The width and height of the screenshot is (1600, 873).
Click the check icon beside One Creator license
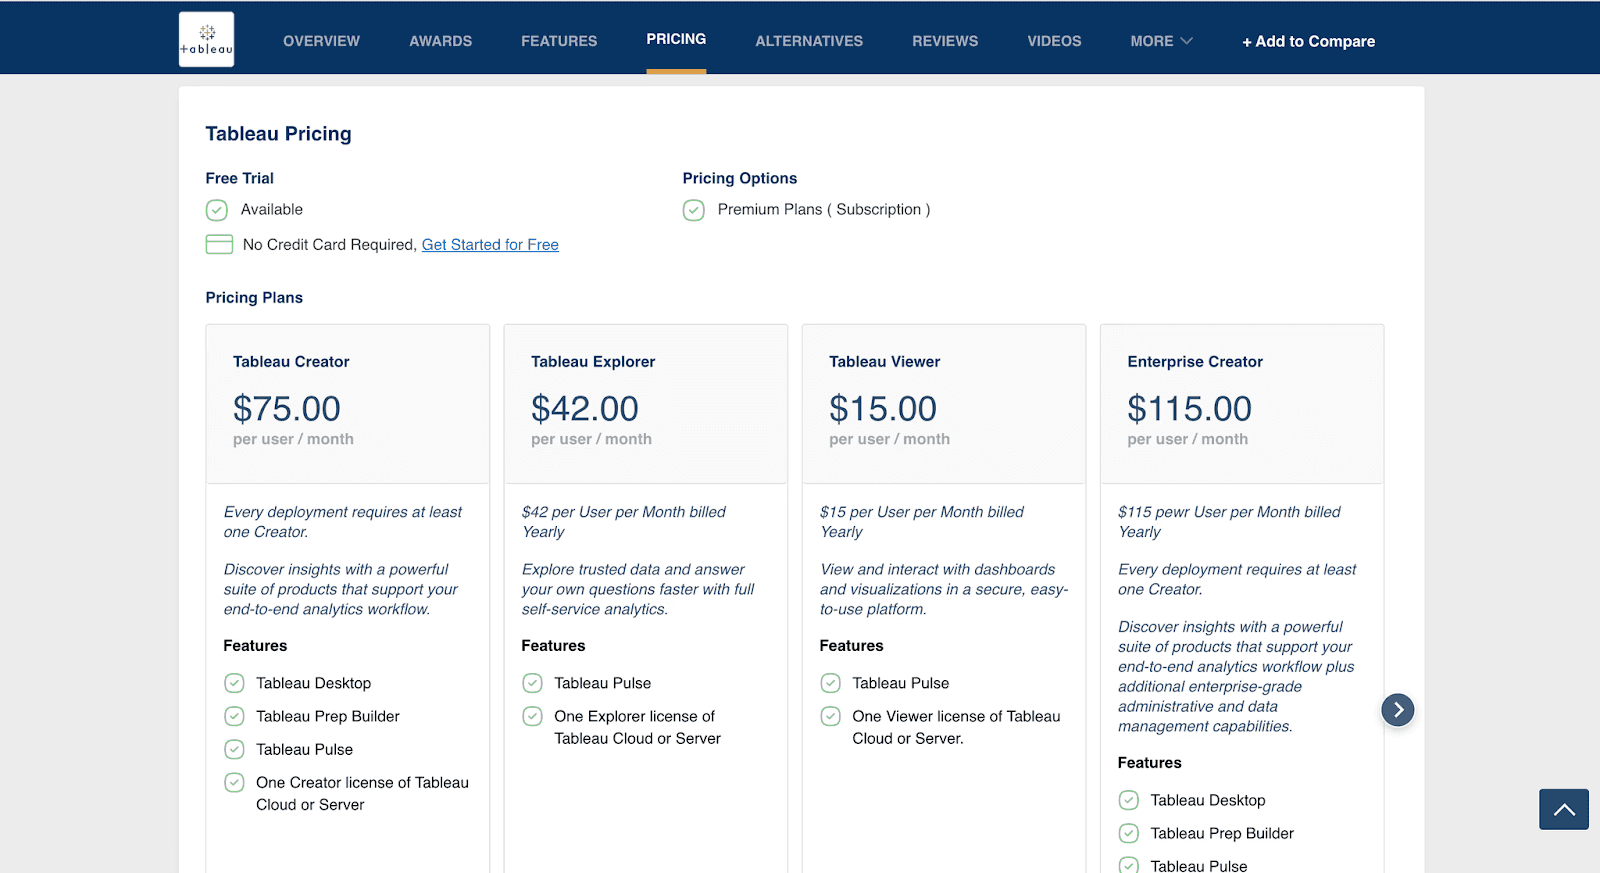coord(234,782)
